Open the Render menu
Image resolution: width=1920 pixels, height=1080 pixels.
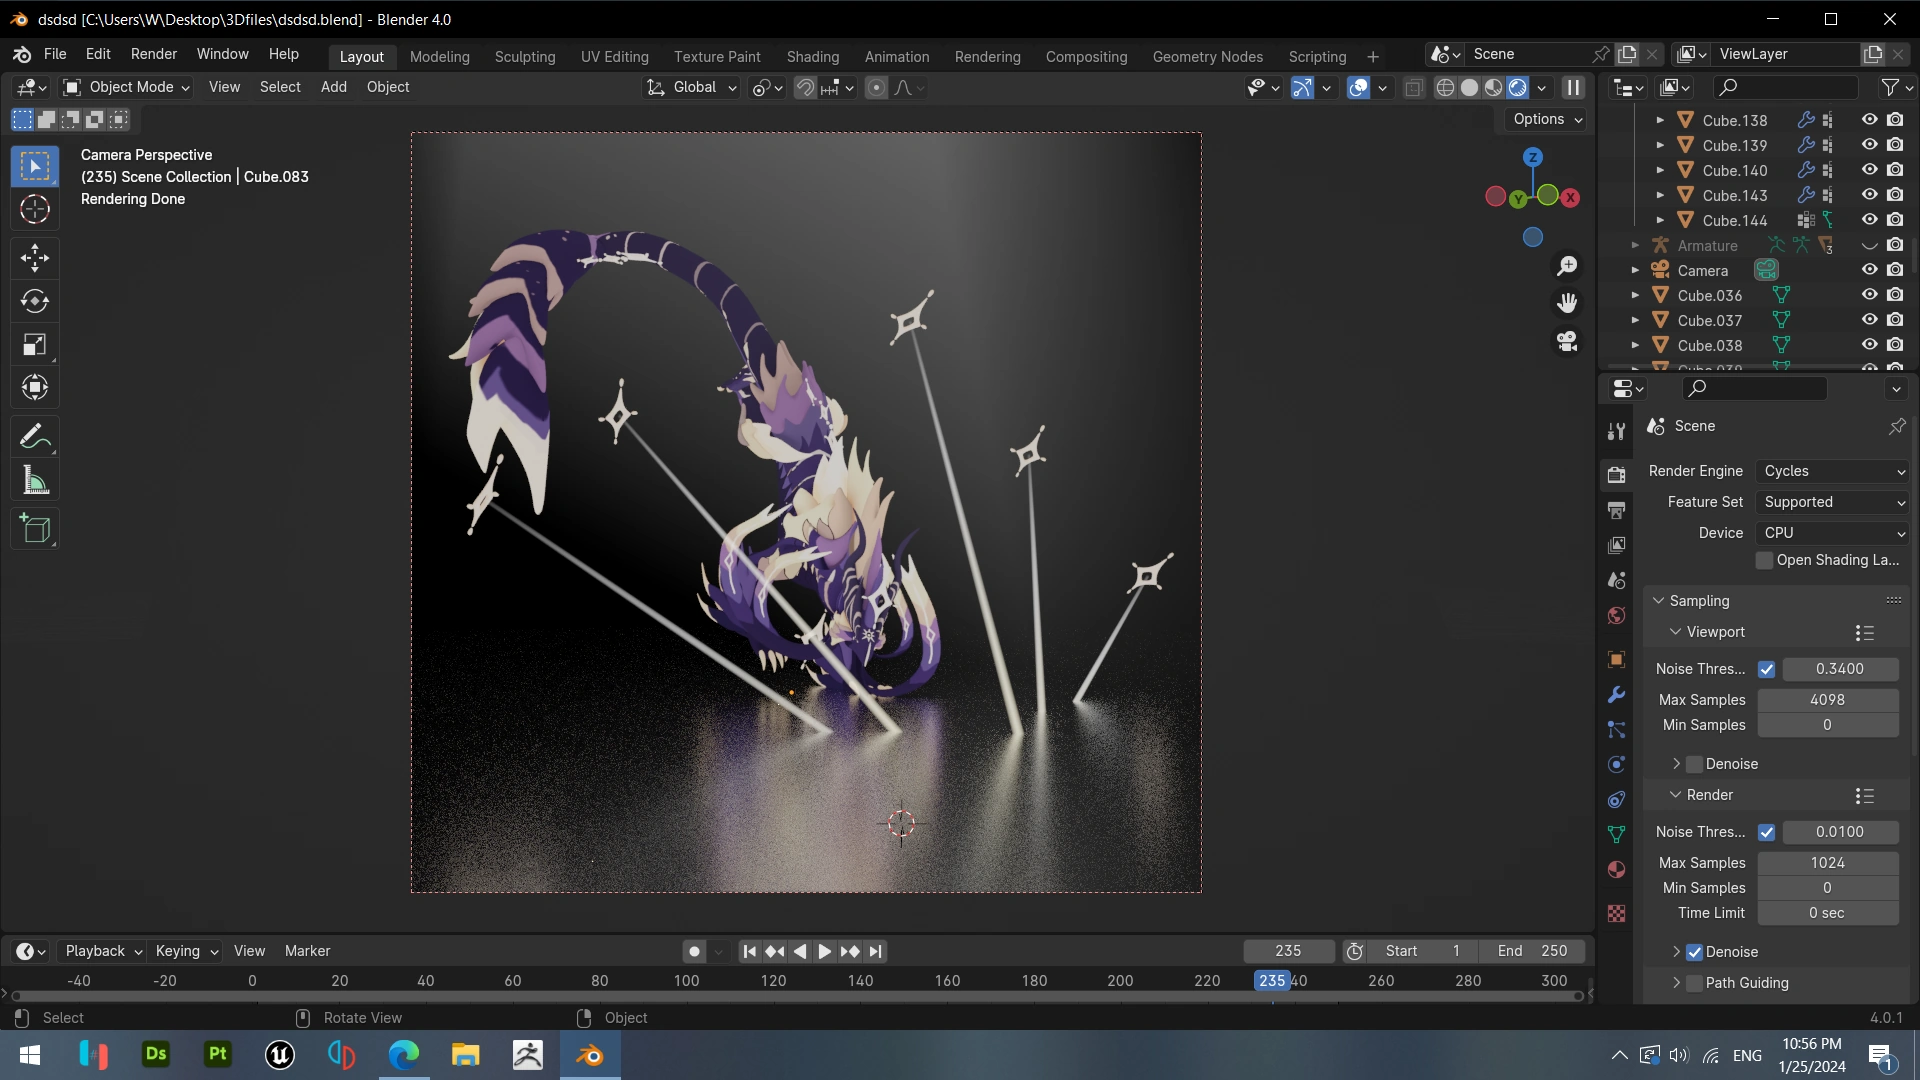click(x=153, y=54)
